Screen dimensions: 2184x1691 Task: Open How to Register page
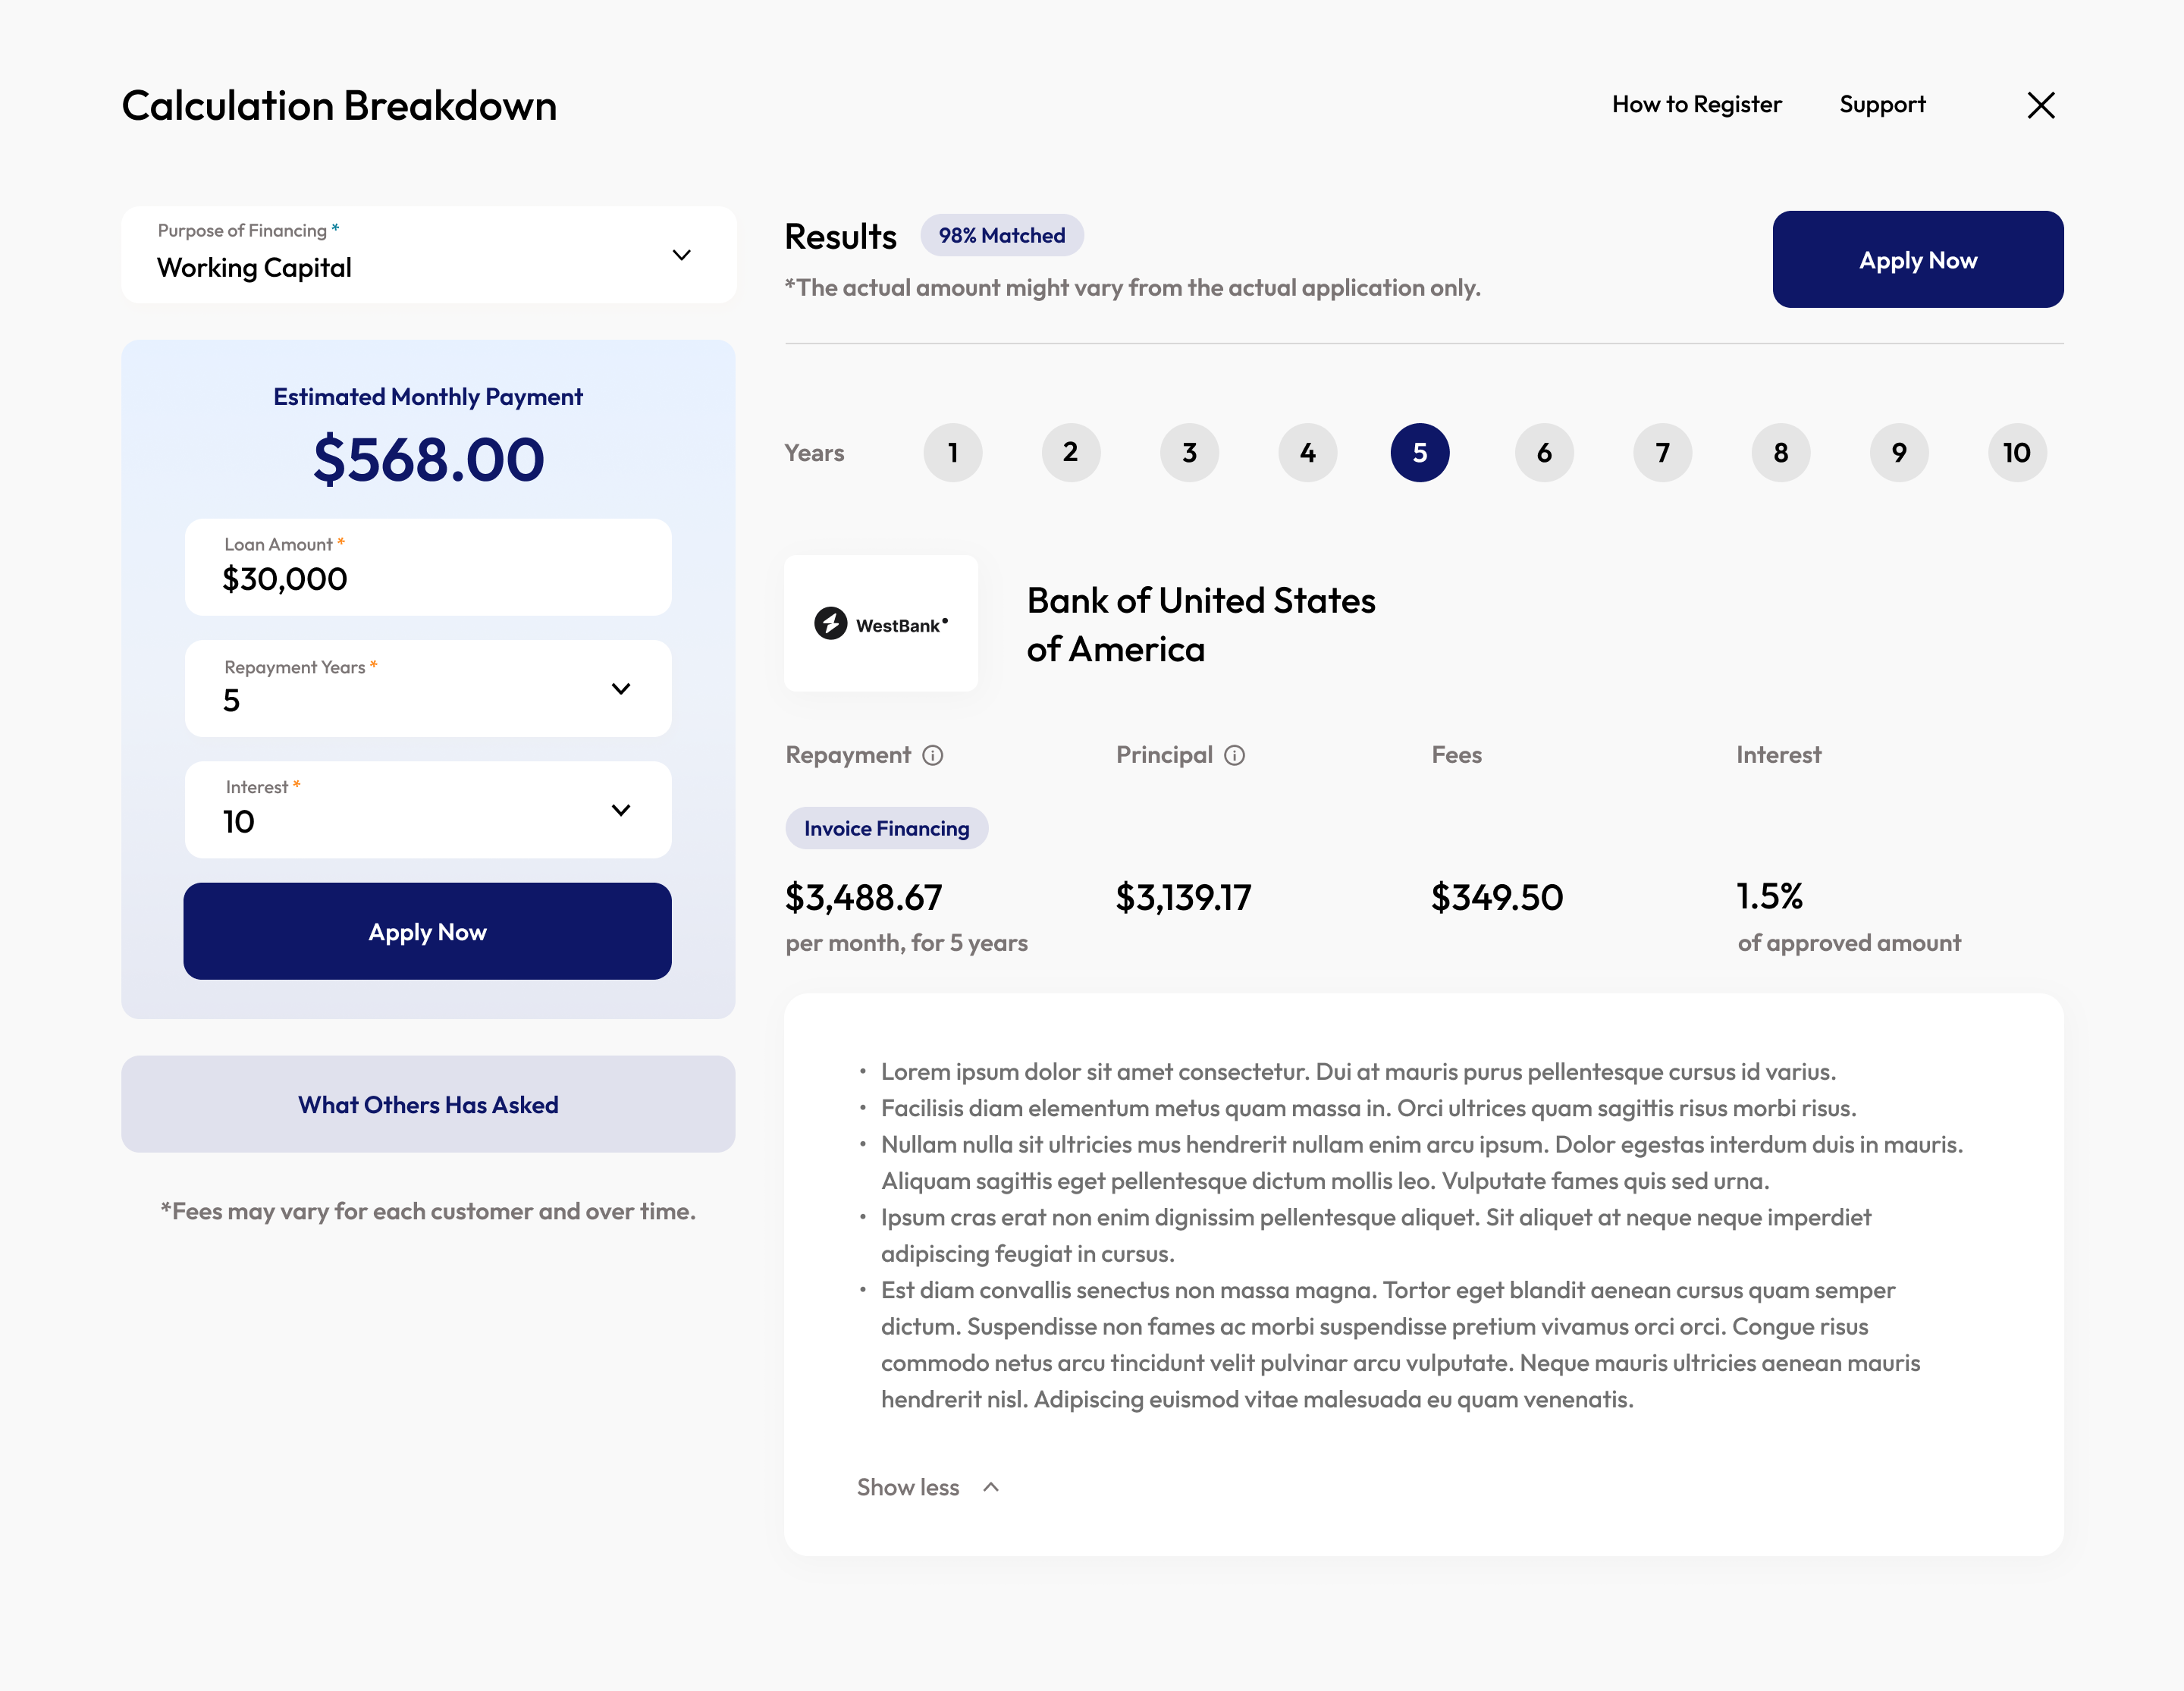point(1696,104)
